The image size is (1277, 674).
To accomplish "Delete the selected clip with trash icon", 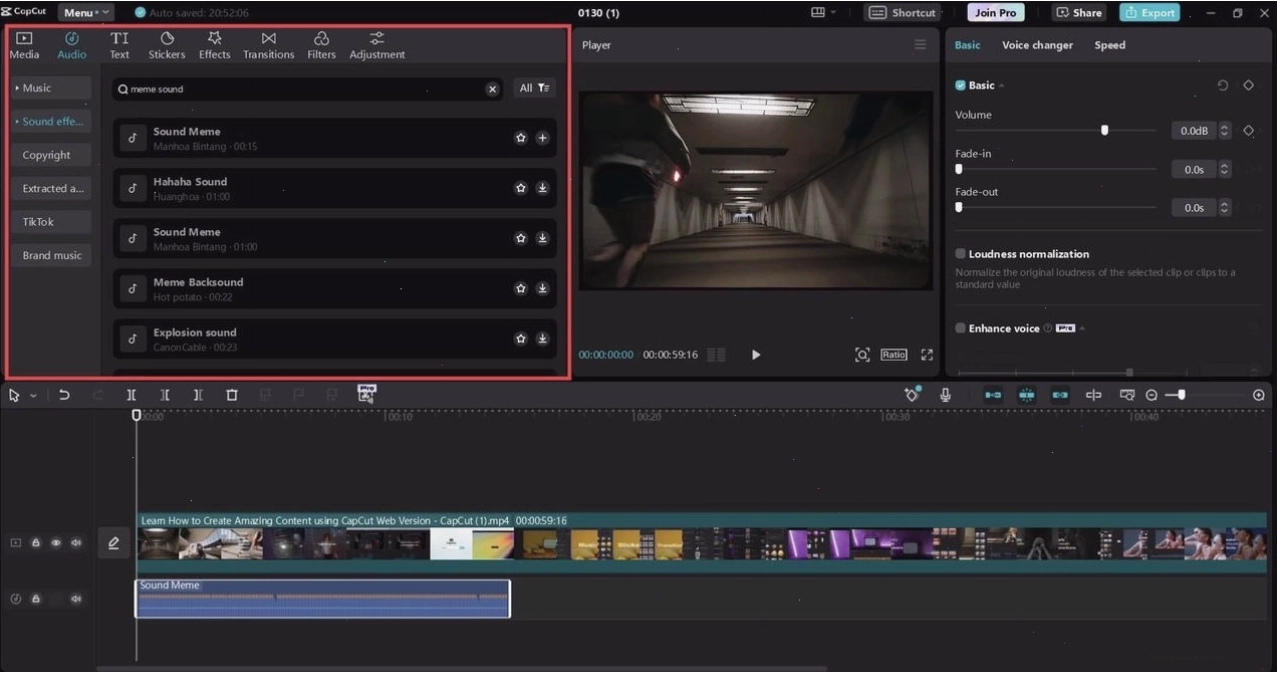I will (x=232, y=395).
